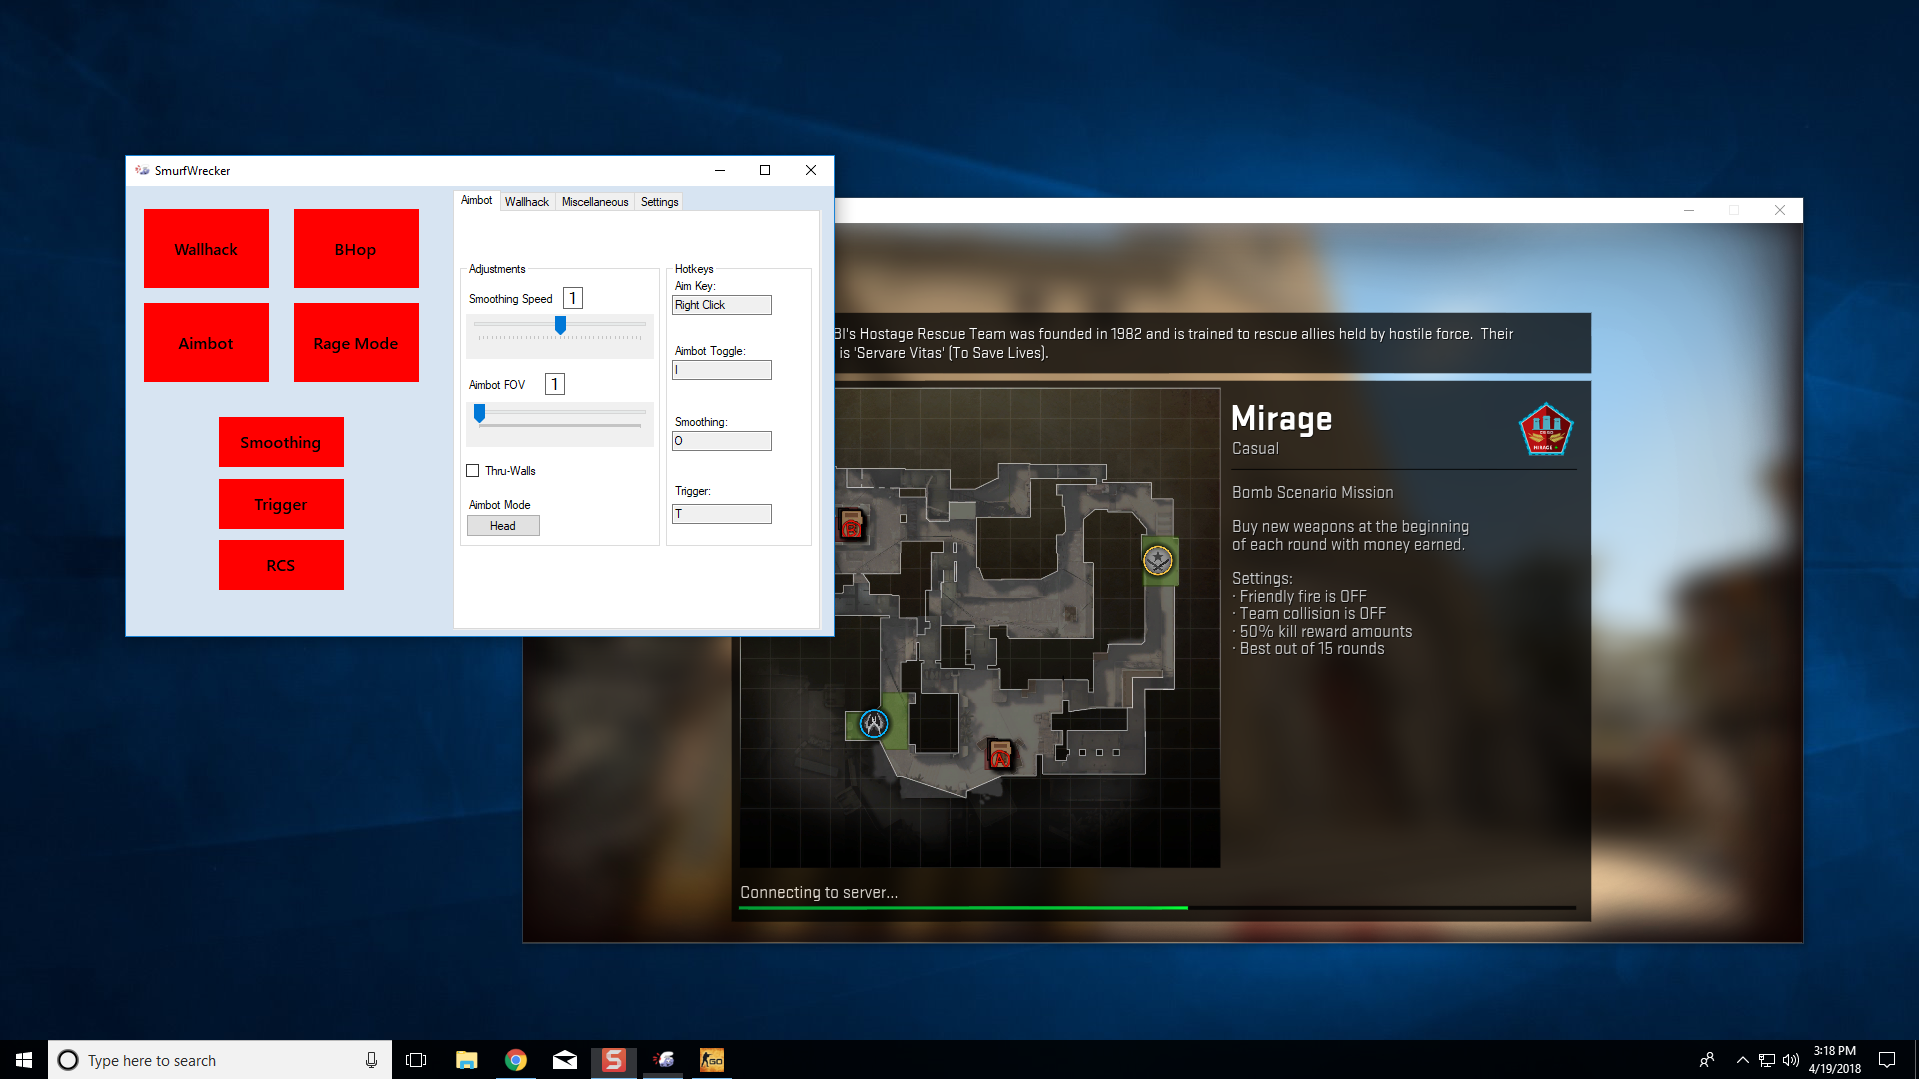1919x1079 pixels.
Task: Click the Smoothing hotkey field
Action: [x=722, y=441]
